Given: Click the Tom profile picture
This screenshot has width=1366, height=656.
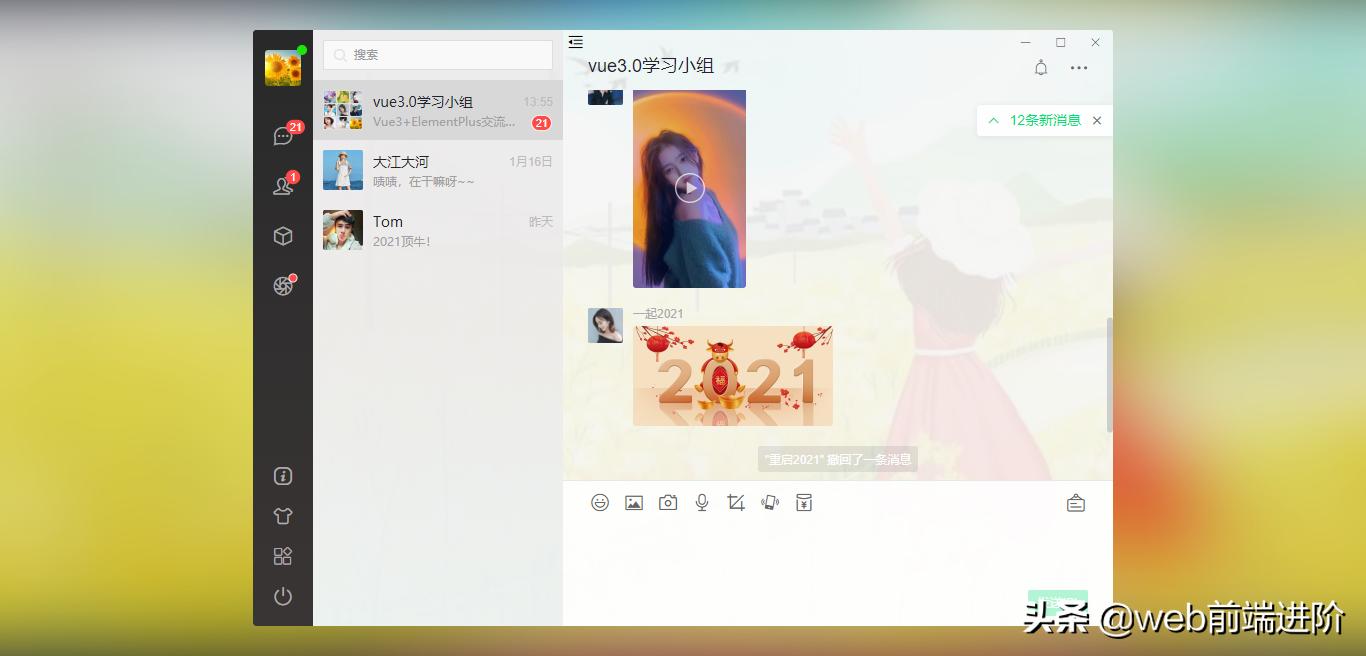Looking at the screenshot, I should (343, 230).
